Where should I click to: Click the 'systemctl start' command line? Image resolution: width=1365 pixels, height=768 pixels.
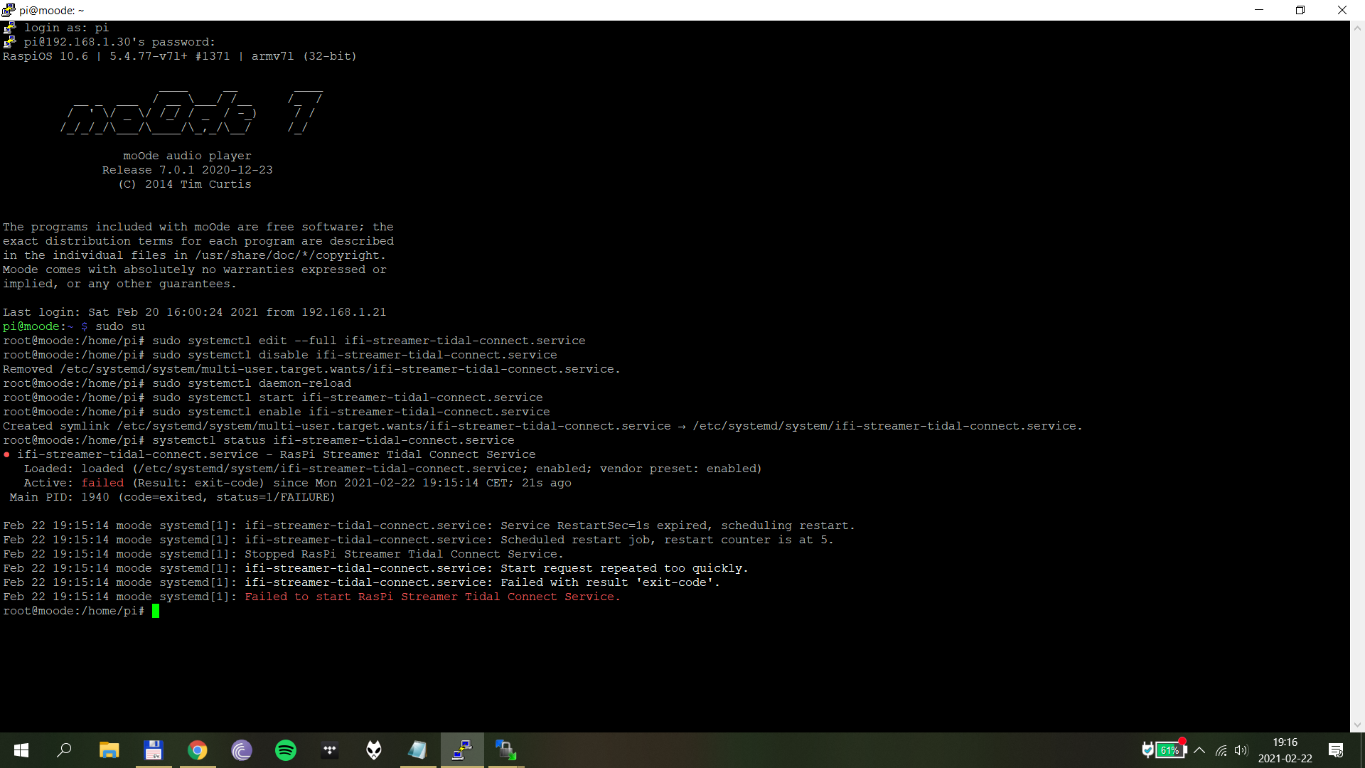(x=273, y=397)
